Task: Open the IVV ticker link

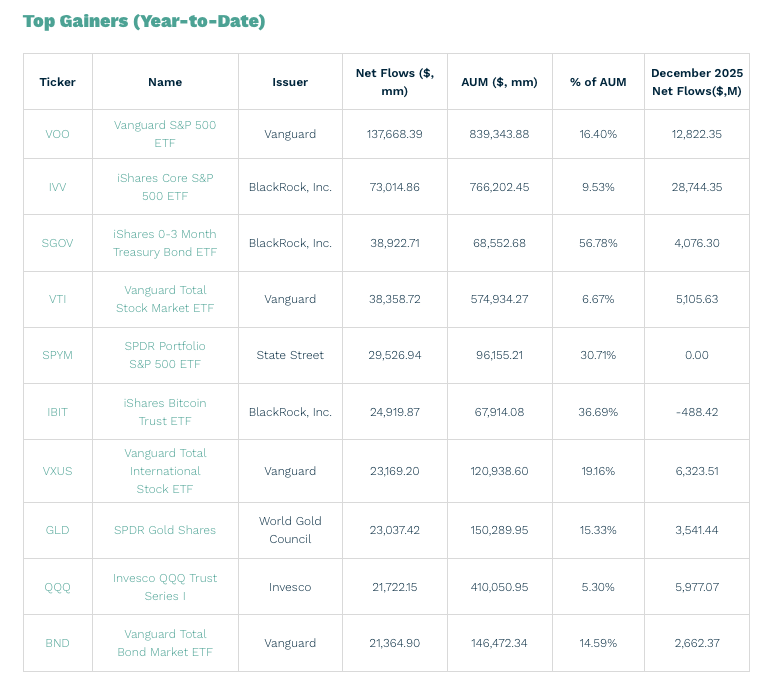Action: [x=58, y=187]
